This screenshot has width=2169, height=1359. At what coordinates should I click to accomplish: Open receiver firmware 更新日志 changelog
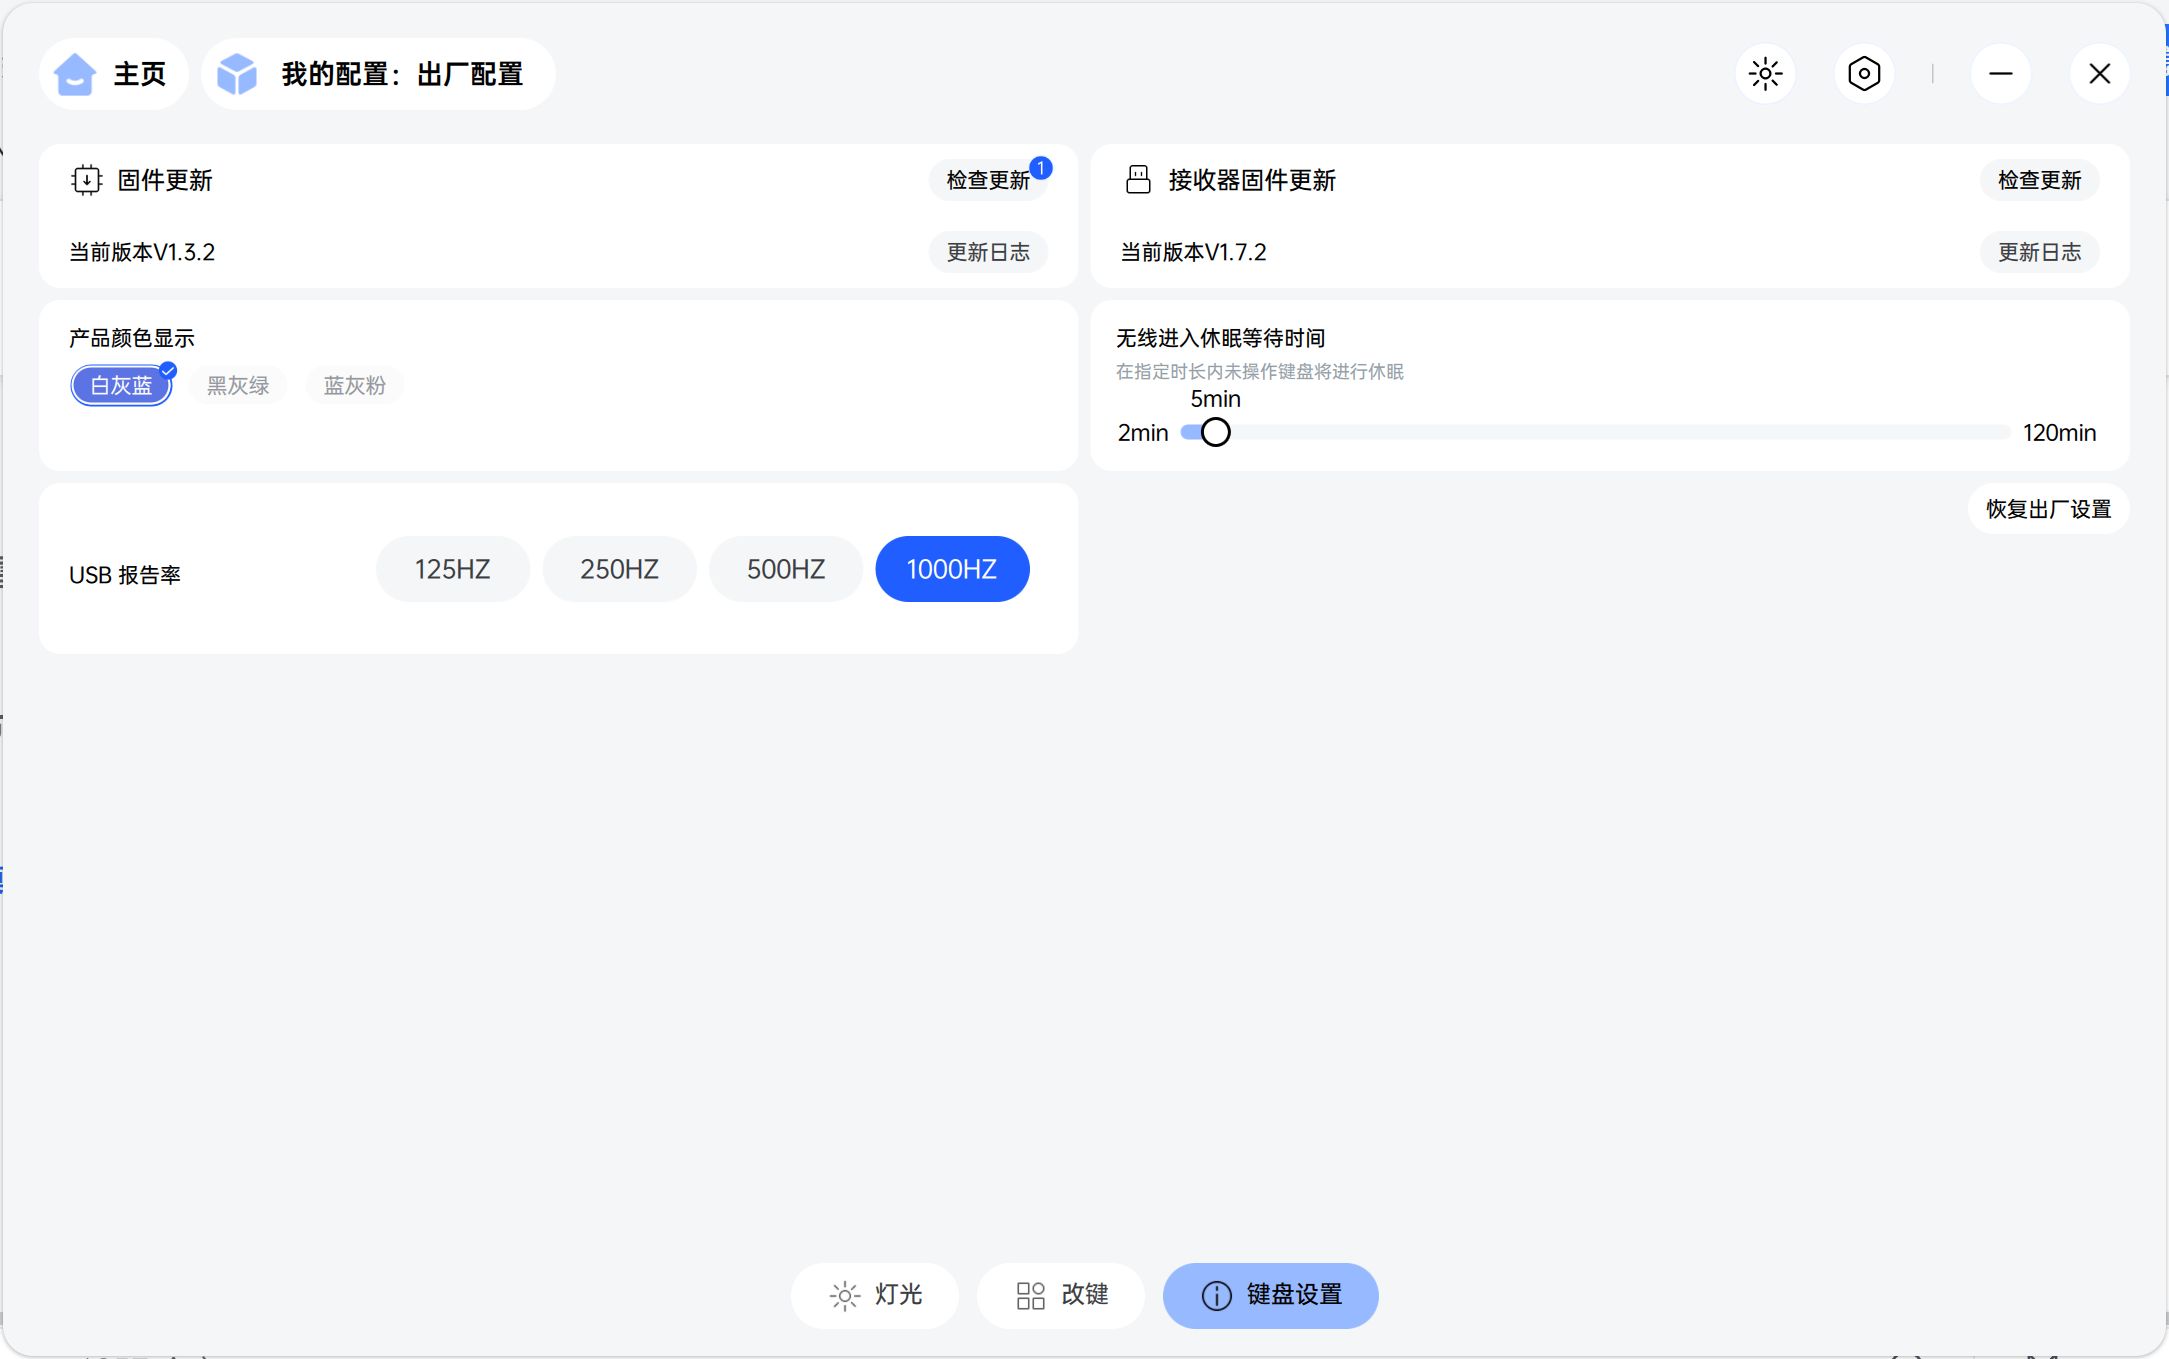click(x=2039, y=252)
